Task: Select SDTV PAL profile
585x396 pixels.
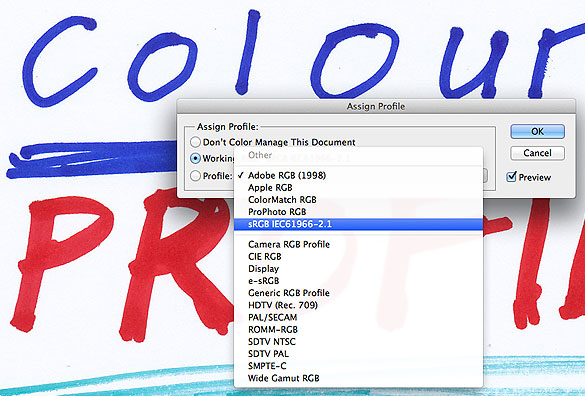Action: [x=358, y=353]
